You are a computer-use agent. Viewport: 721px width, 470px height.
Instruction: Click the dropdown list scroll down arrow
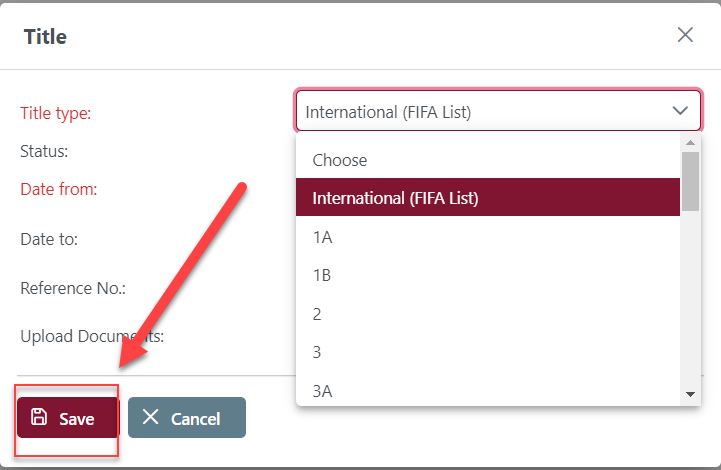click(690, 394)
